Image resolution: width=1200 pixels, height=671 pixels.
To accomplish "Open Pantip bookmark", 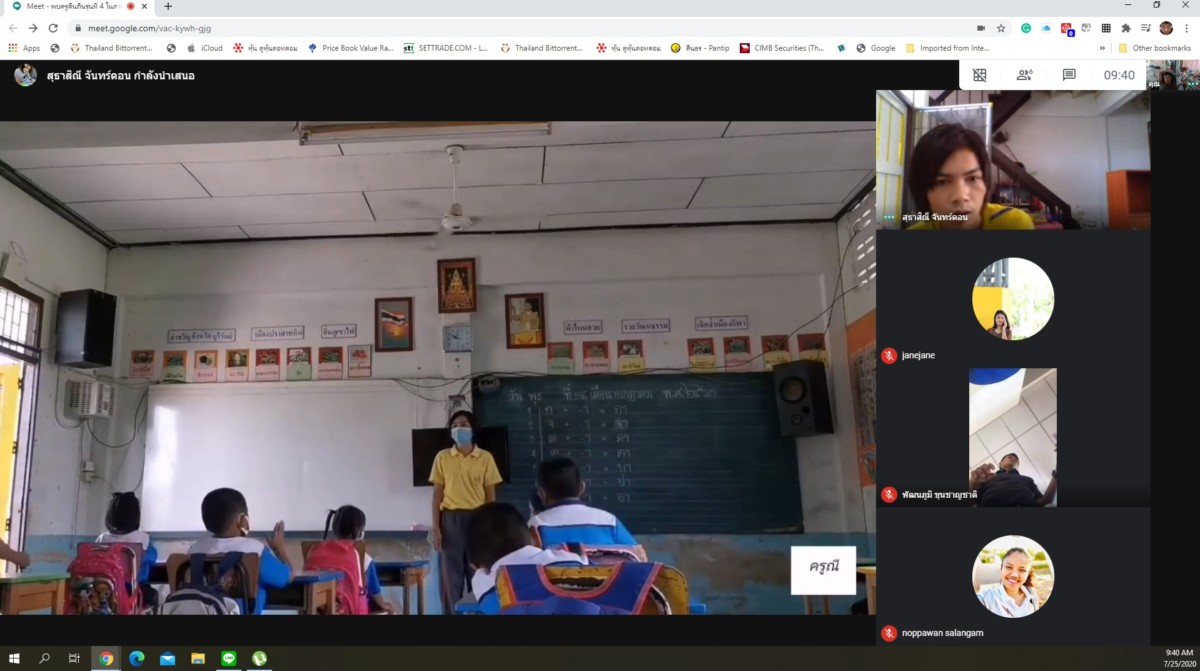I will pyautogui.click(x=700, y=47).
